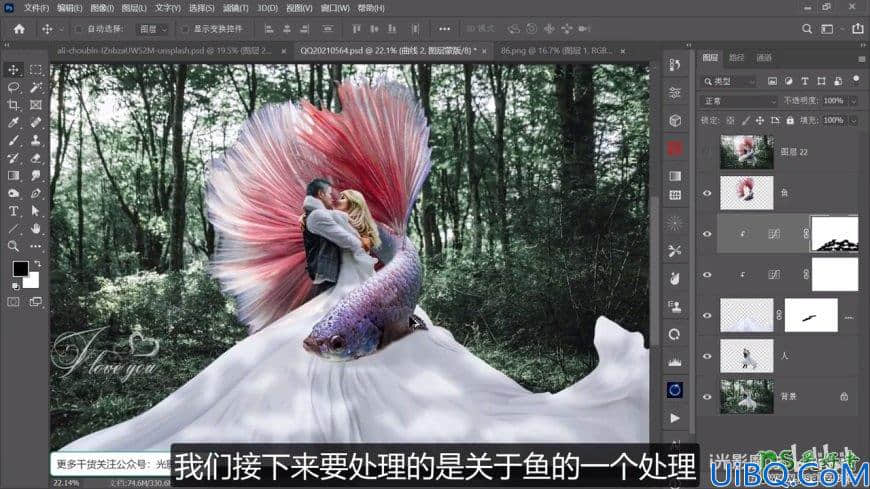870x489 pixels.
Task: Open the fill 100% dropdown arrow
Action: (x=853, y=120)
